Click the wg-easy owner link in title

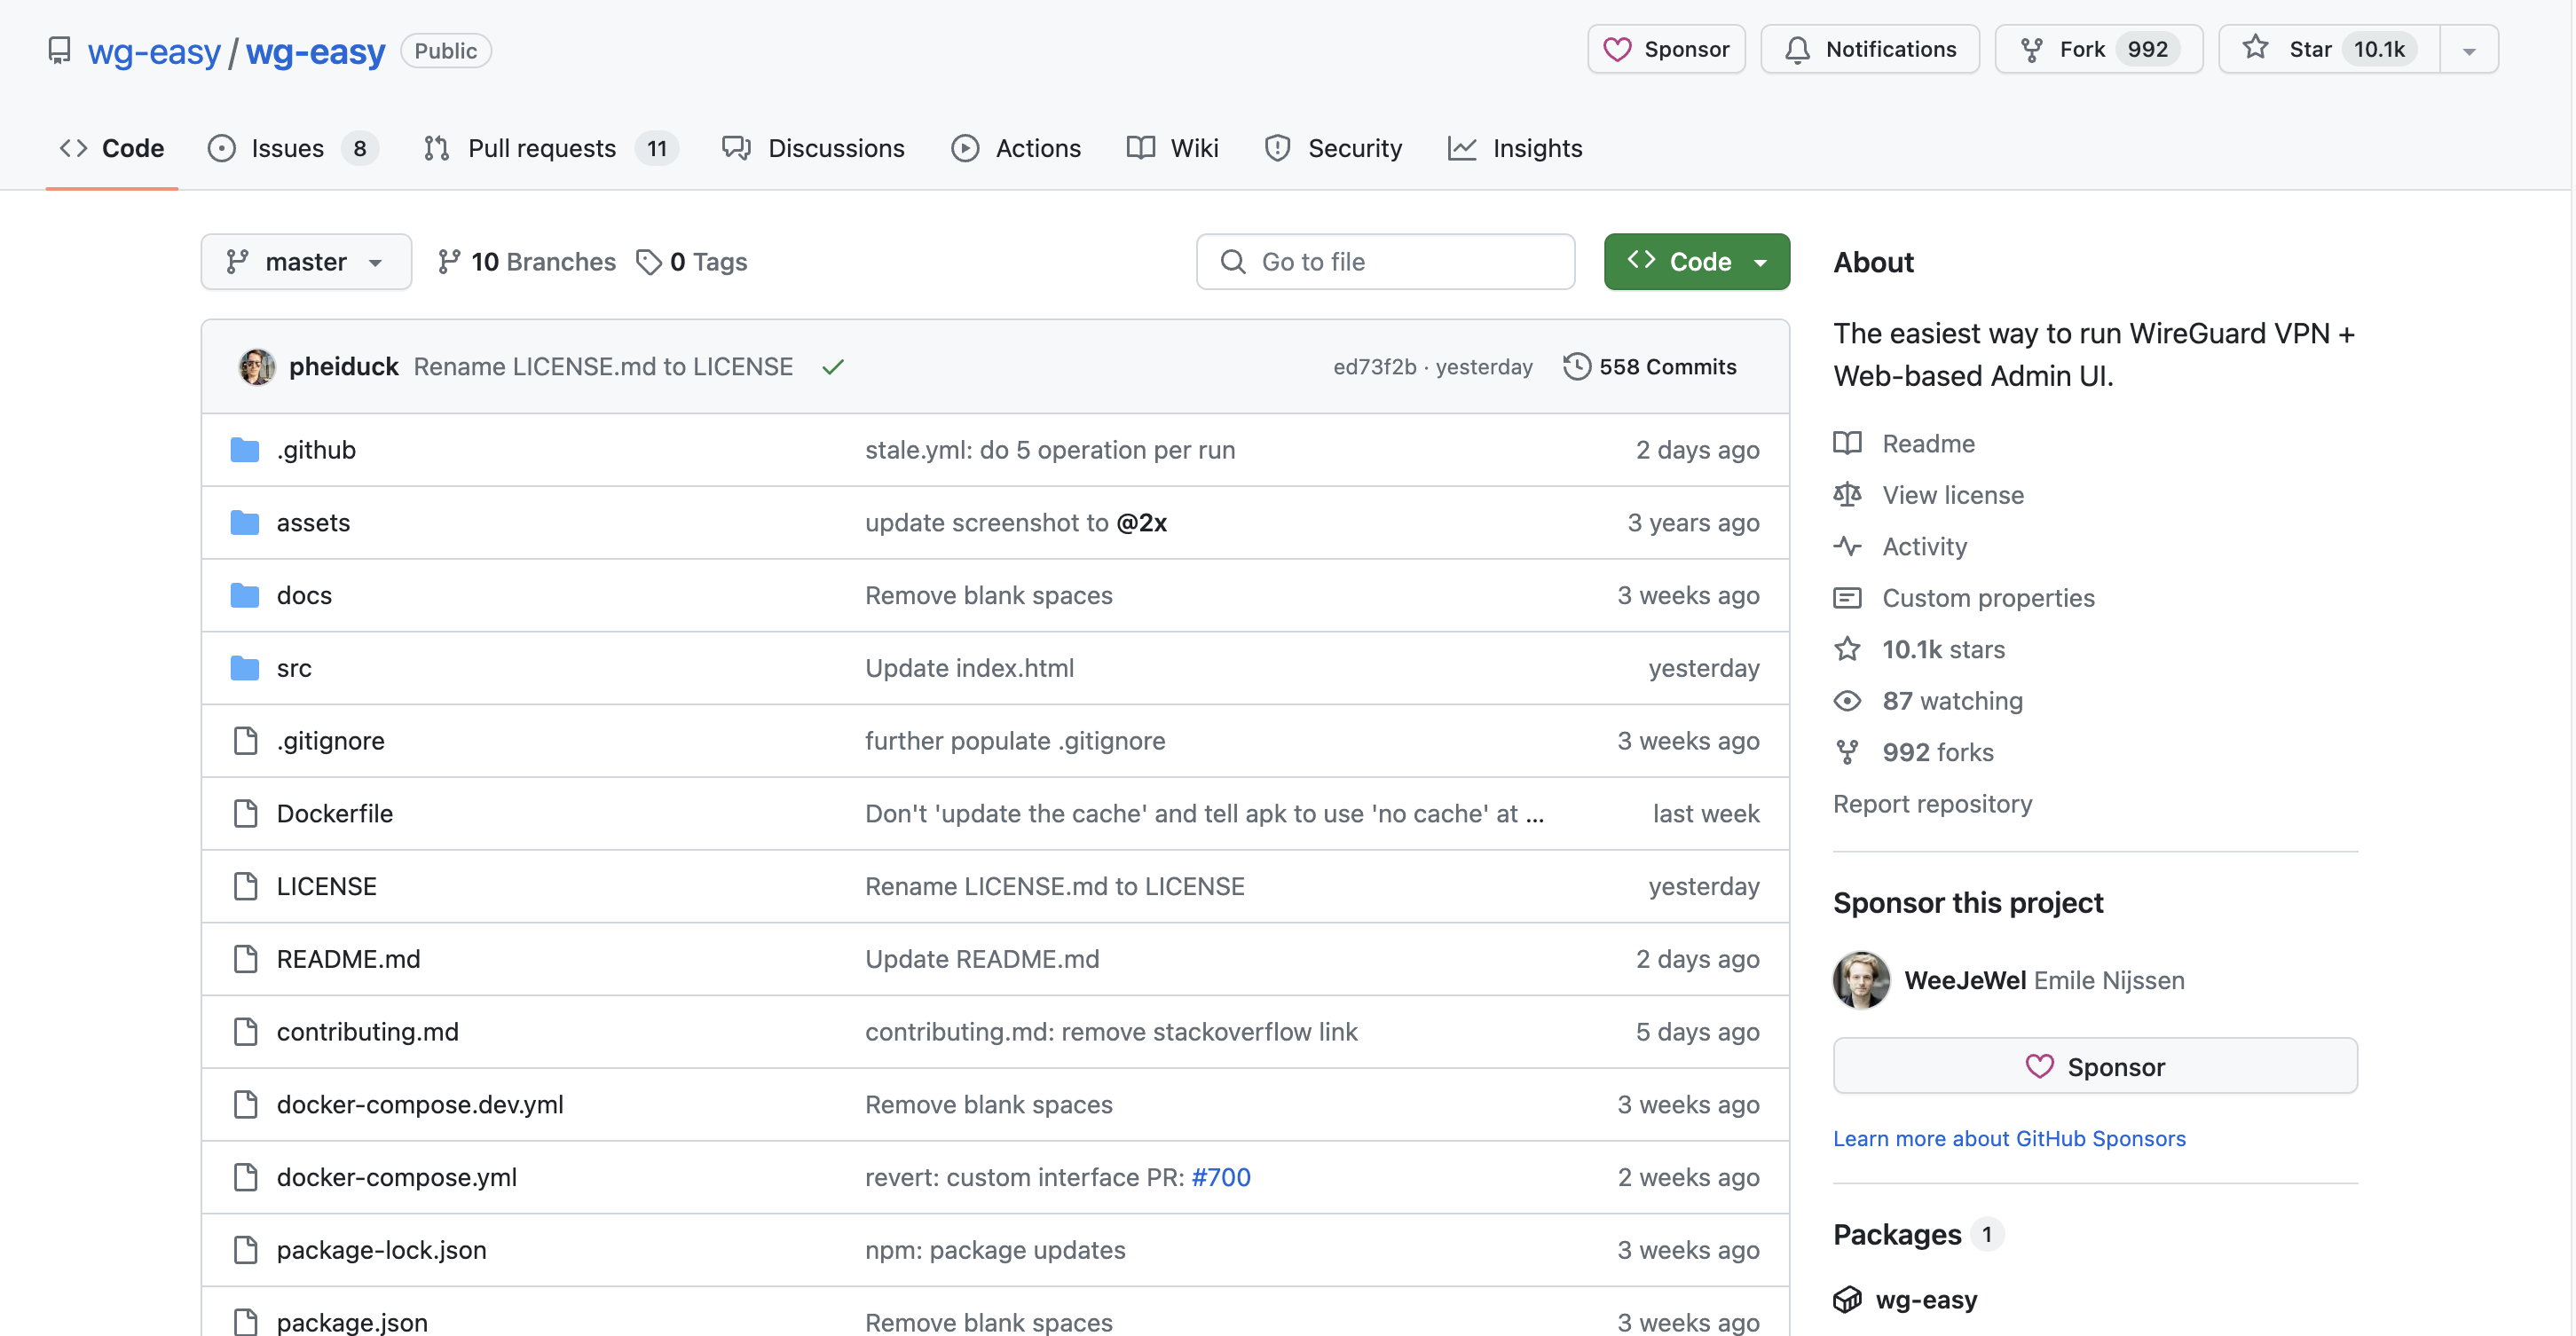pyautogui.click(x=154, y=51)
